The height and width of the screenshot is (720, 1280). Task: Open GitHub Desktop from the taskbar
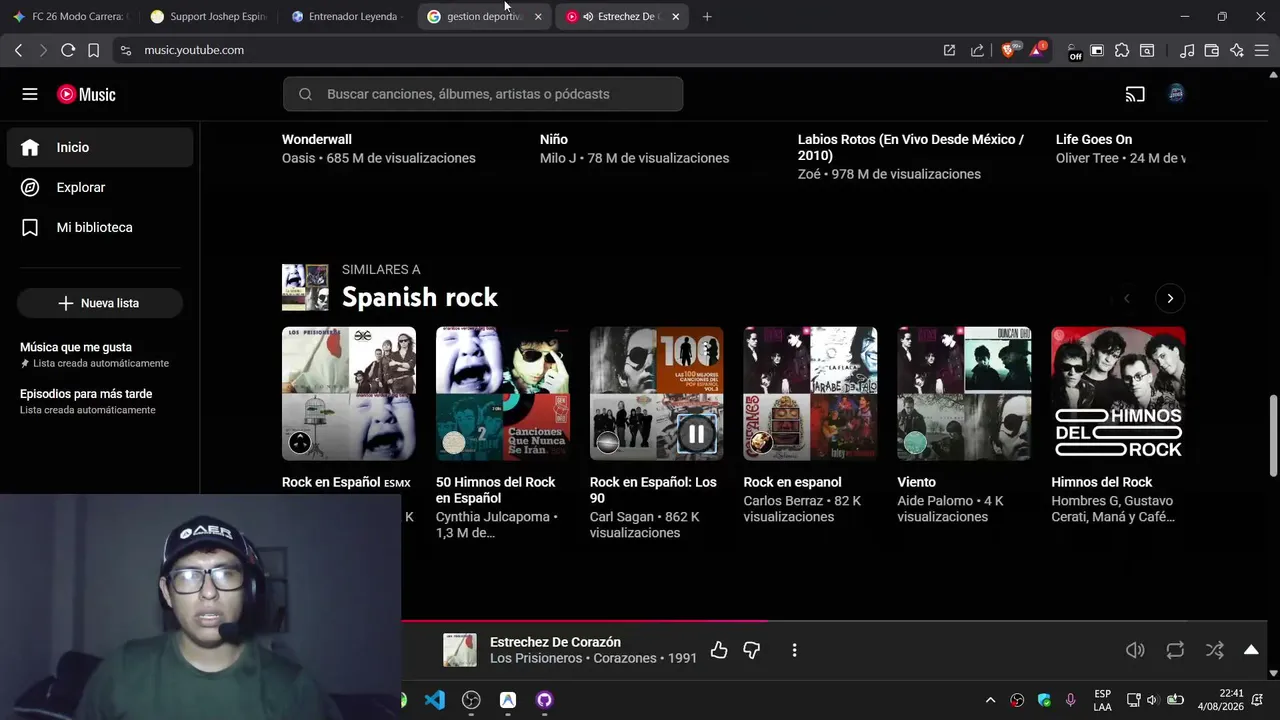tap(544, 700)
